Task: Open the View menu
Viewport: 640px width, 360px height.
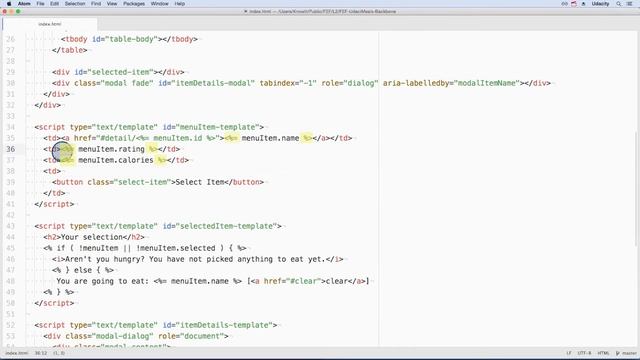Action: (x=112, y=4)
